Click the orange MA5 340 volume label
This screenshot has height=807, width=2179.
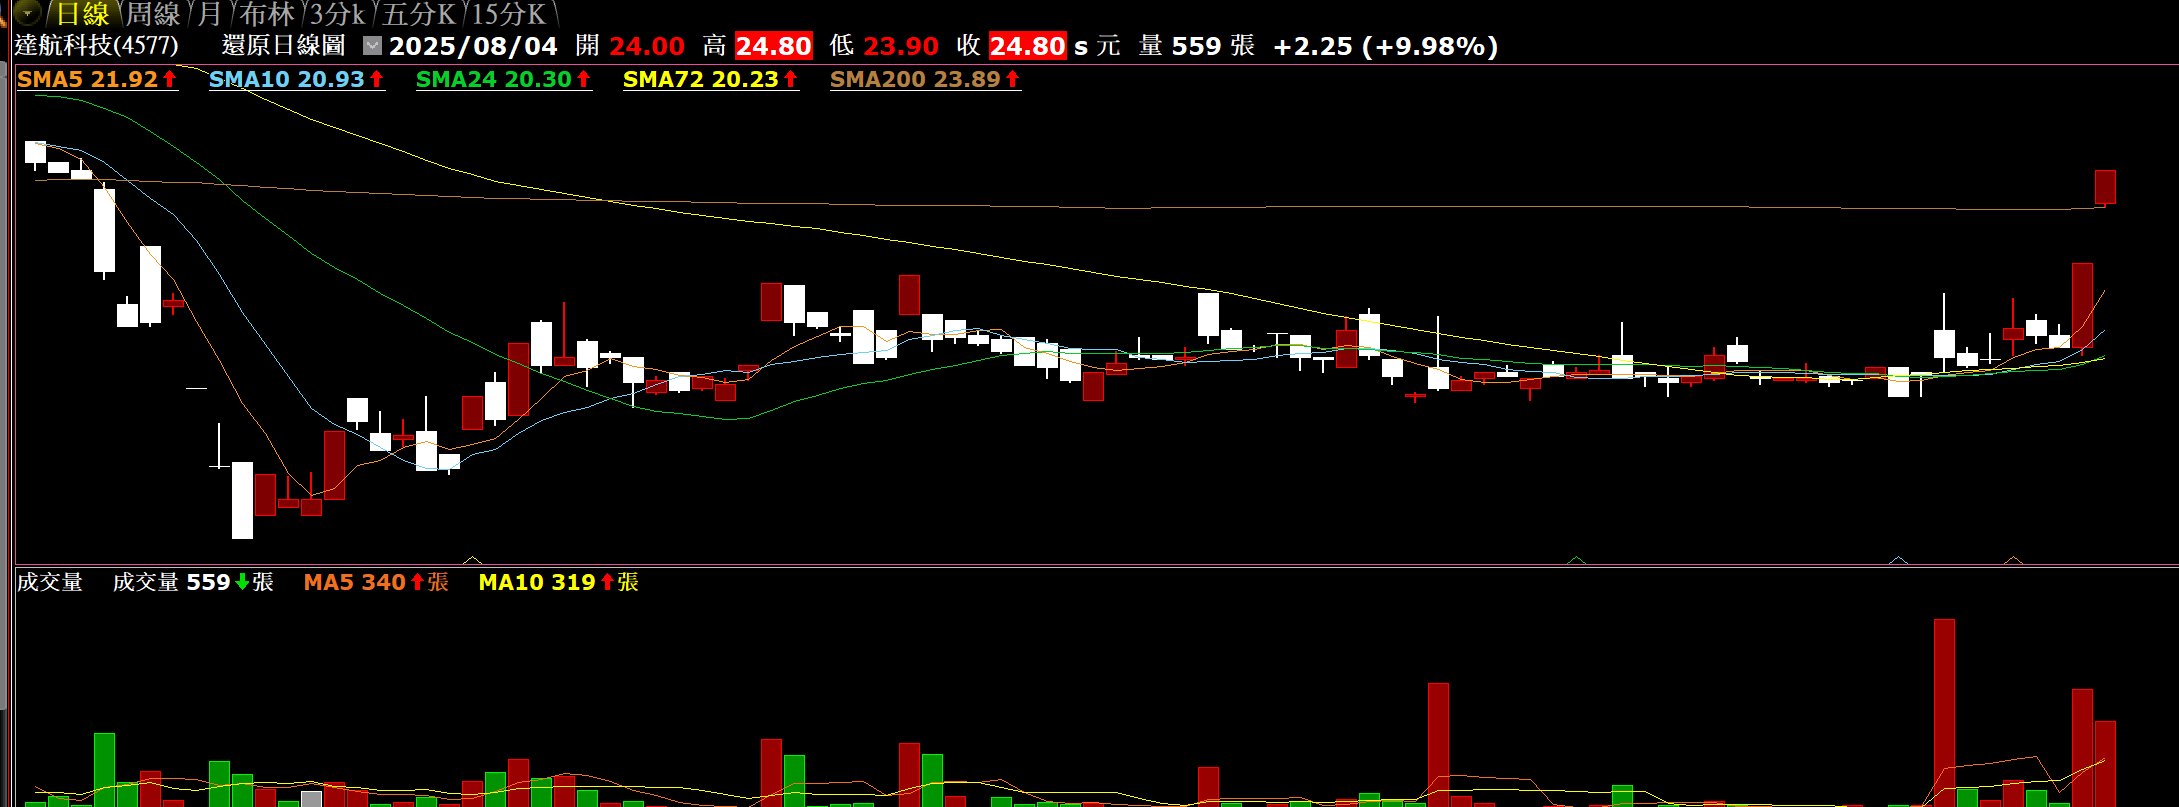pos(375,582)
